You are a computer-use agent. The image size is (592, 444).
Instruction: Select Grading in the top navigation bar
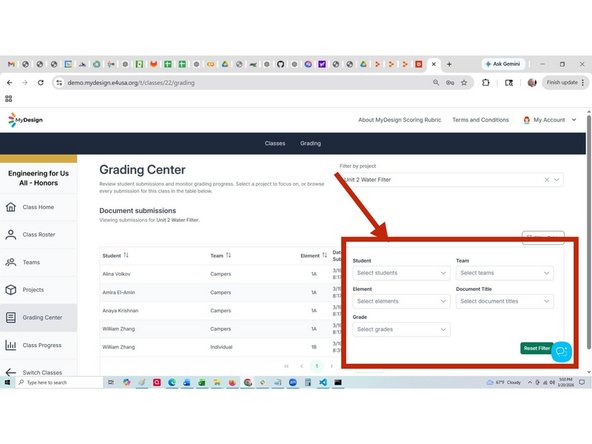310,143
